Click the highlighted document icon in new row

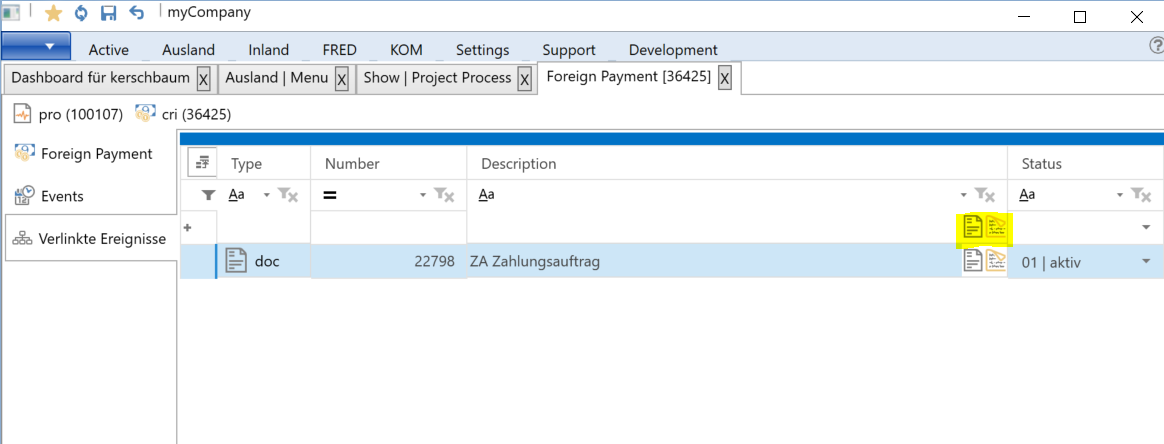tap(973, 228)
